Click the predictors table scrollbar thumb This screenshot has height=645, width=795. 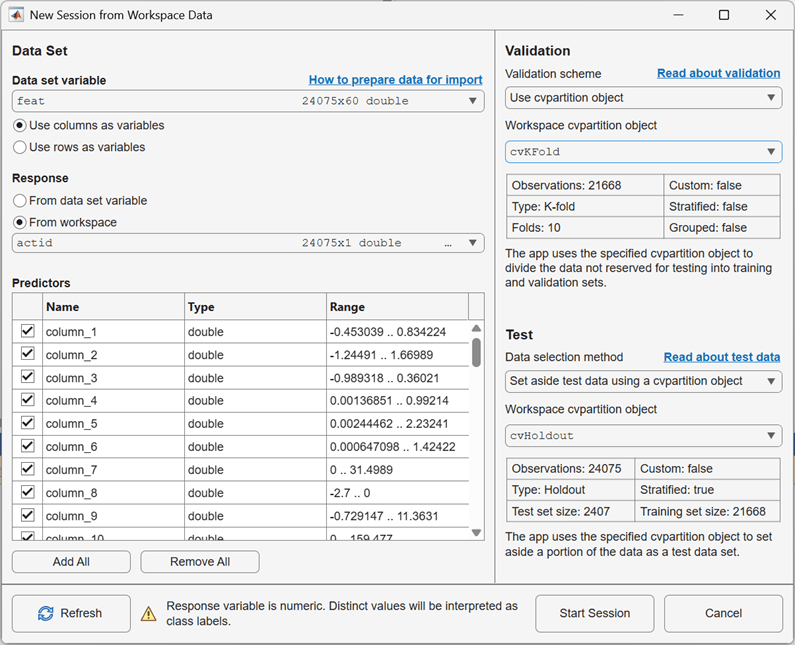476,352
